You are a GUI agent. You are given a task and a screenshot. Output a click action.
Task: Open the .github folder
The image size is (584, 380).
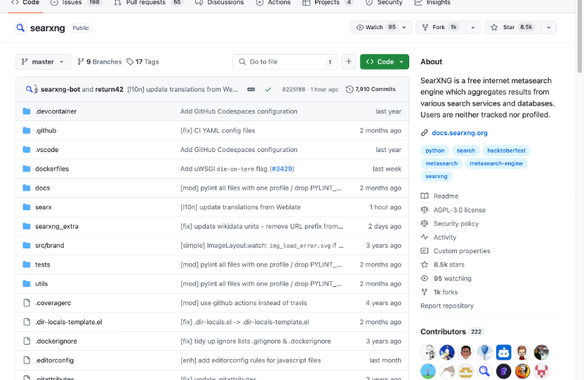tap(45, 130)
